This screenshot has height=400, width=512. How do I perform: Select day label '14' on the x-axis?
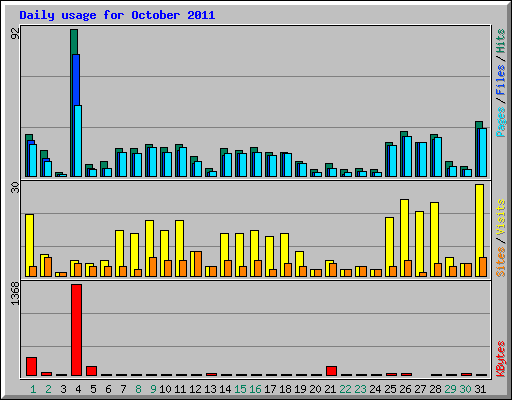225,389
